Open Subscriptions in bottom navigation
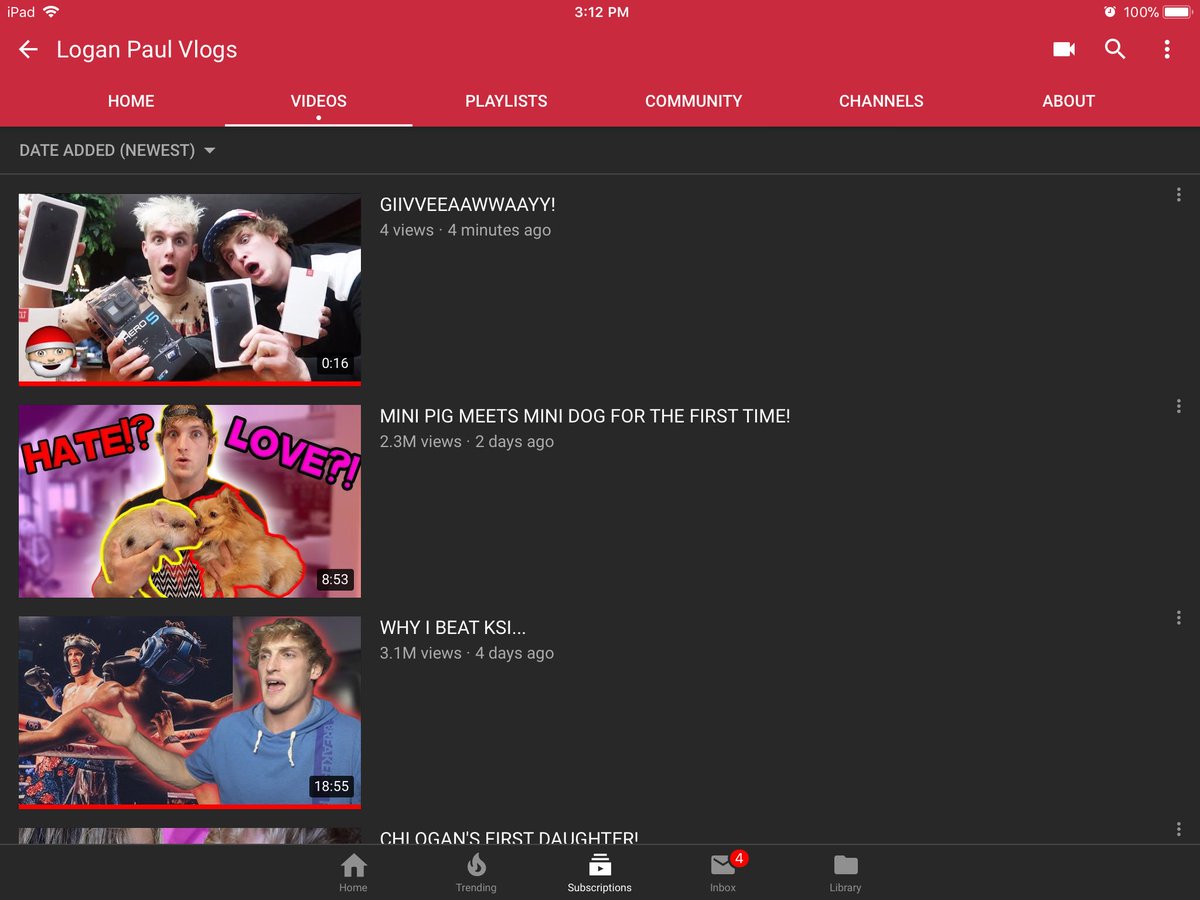Screen dimensions: 1200x900 pyautogui.click(x=599, y=872)
